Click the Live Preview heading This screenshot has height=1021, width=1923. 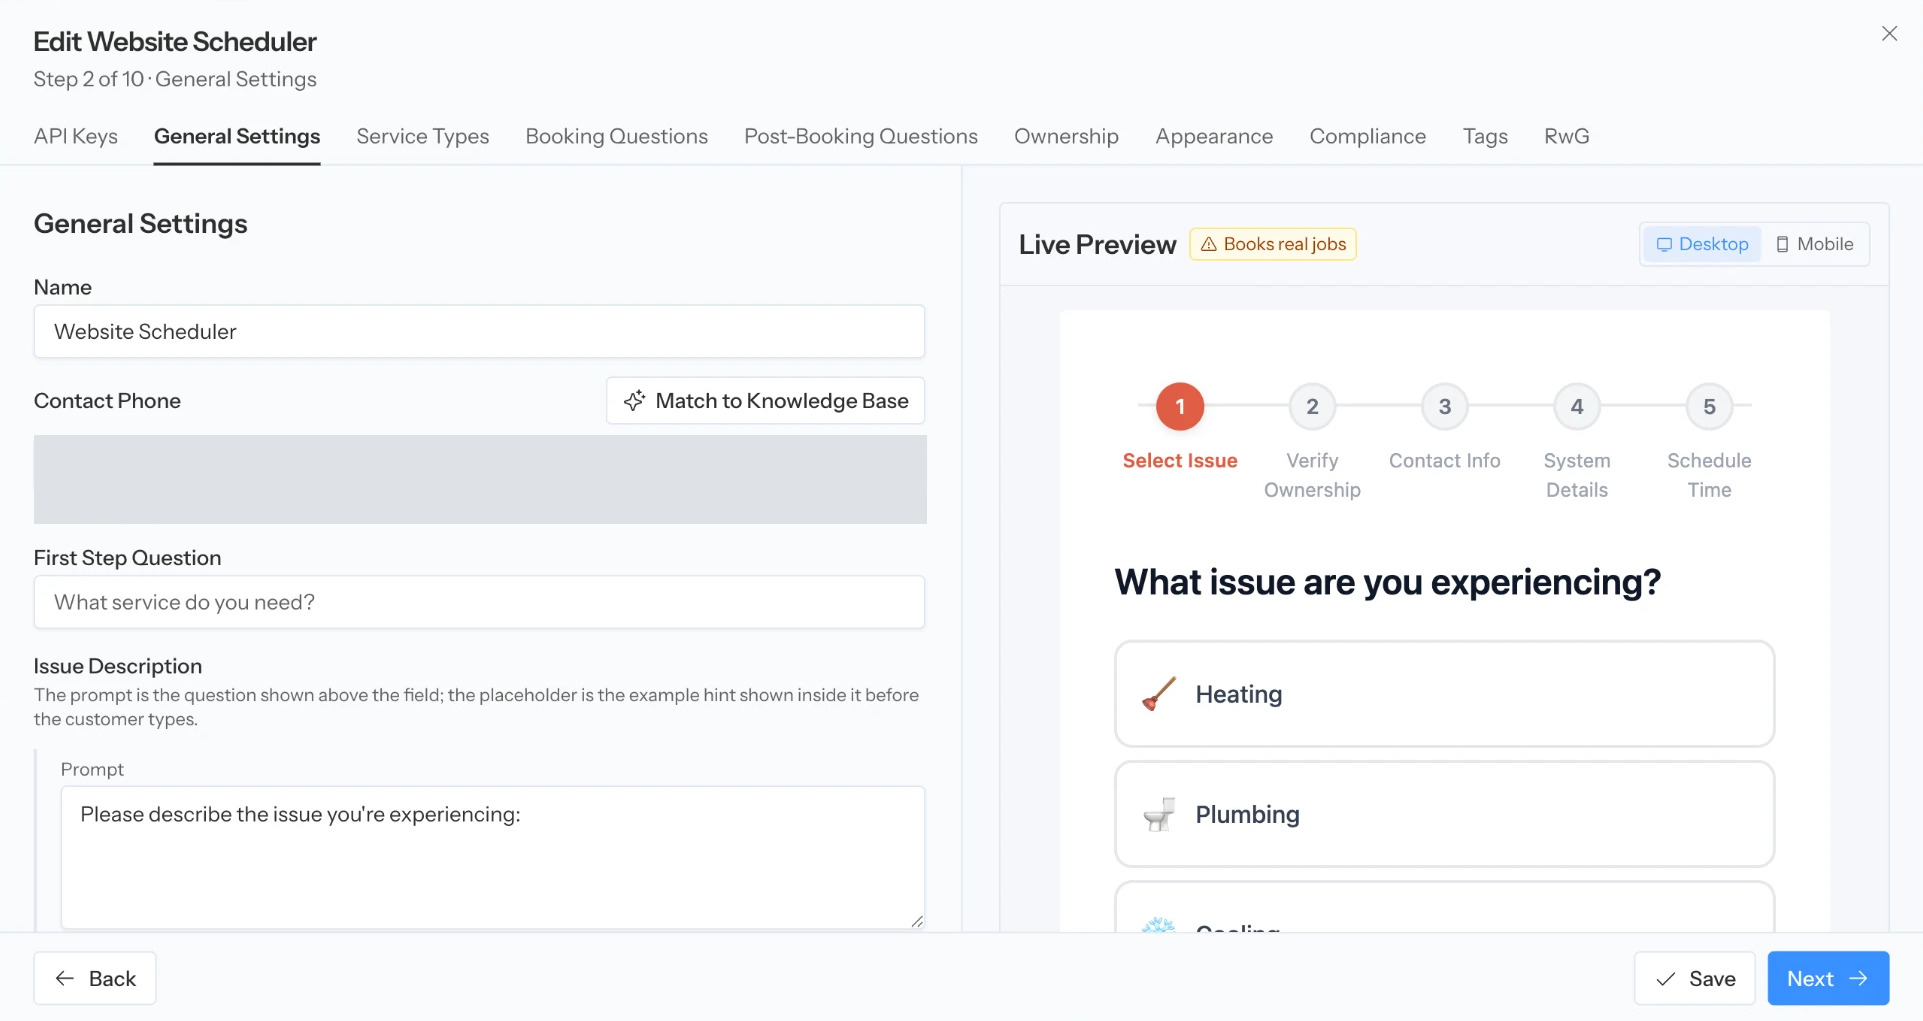[1097, 245]
